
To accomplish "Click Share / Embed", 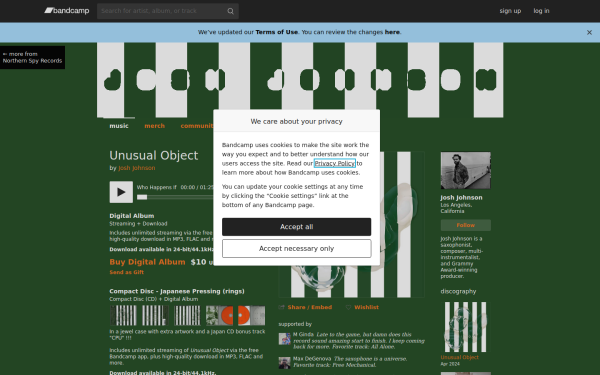I will pos(310,307).
